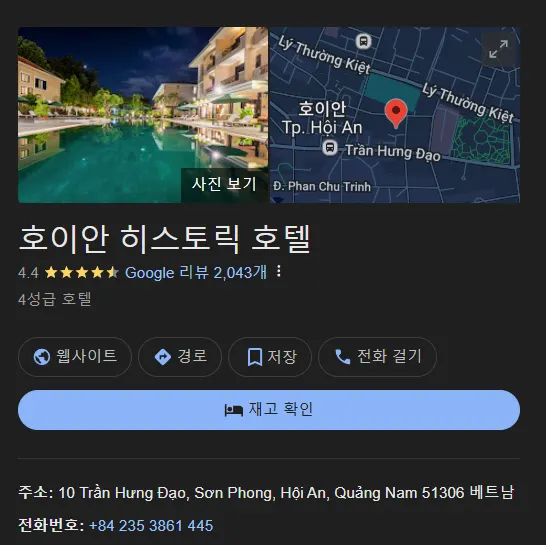Viewport: 546px width, 545px height.
Task: Click the 호이안 히스토릭 호텔 title
Action: tap(164, 239)
